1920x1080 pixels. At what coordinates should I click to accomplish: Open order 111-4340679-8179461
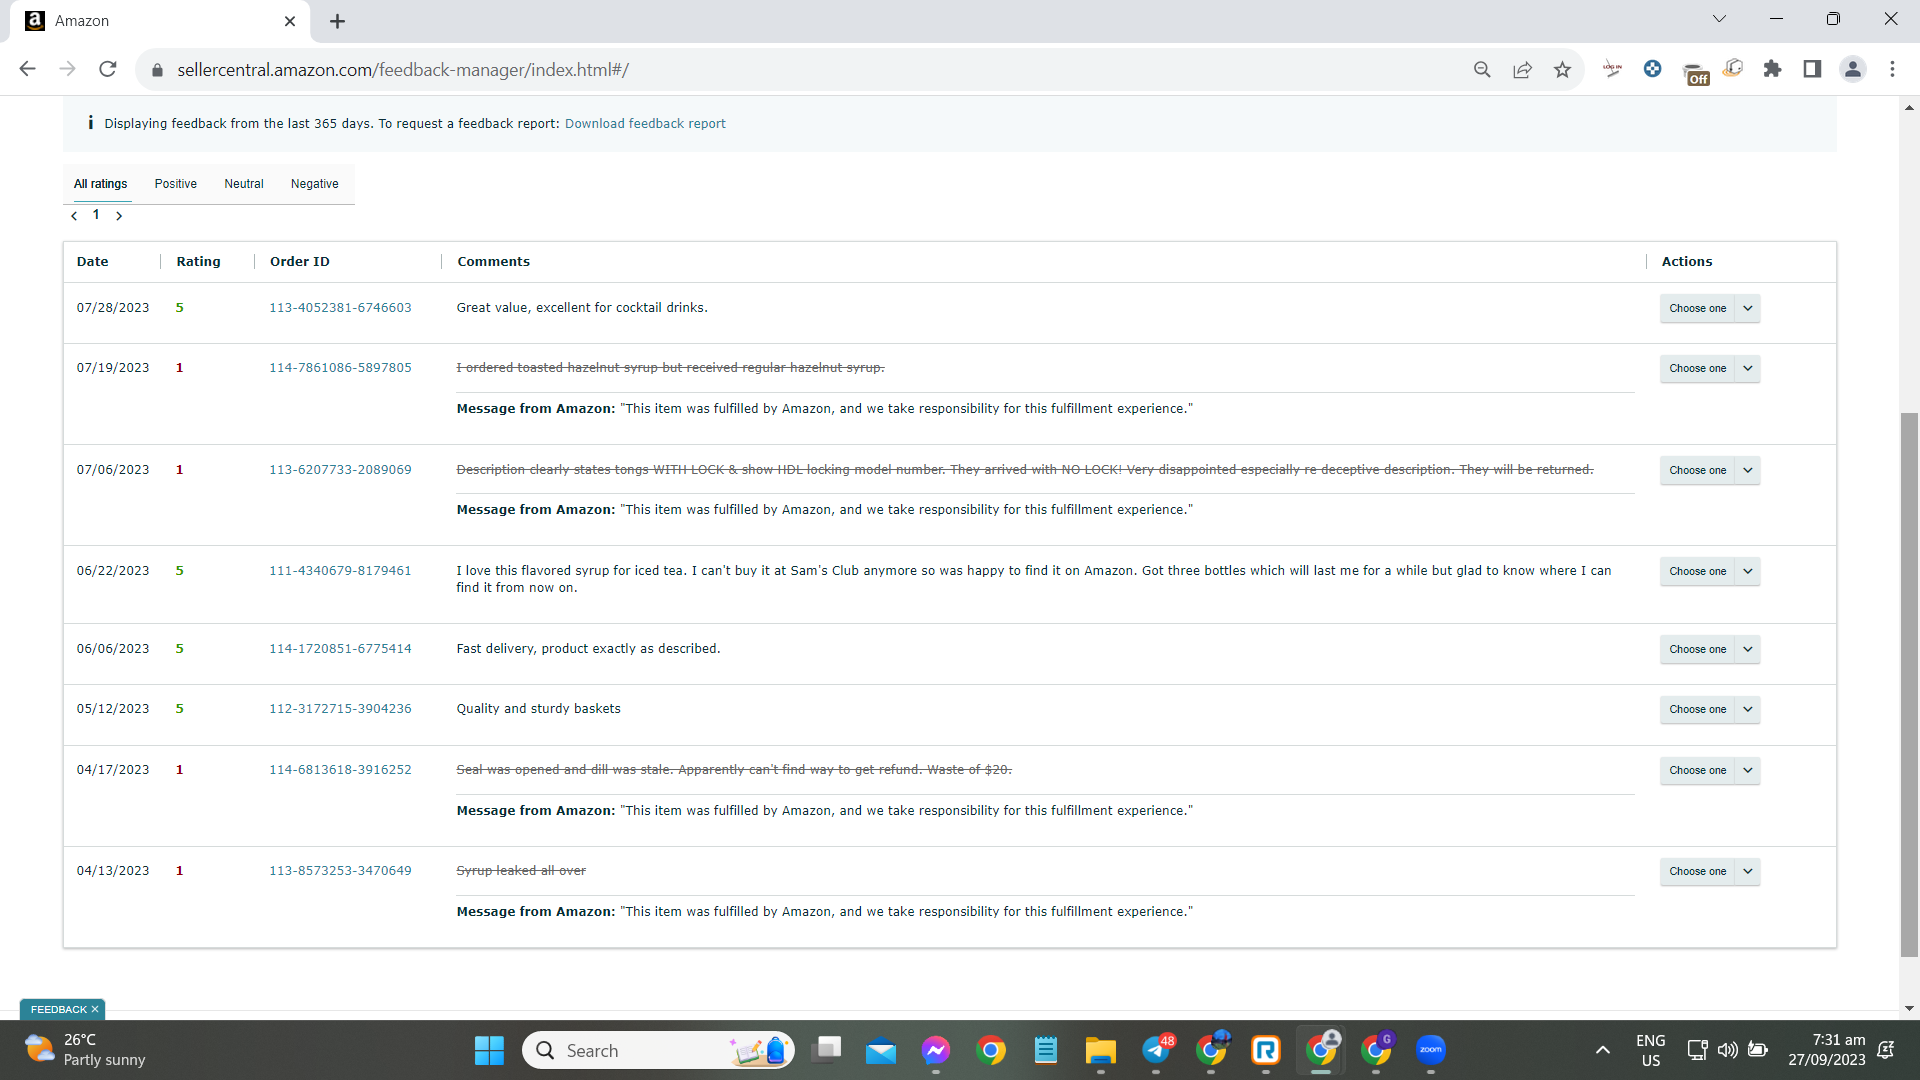pyautogui.click(x=340, y=571)
